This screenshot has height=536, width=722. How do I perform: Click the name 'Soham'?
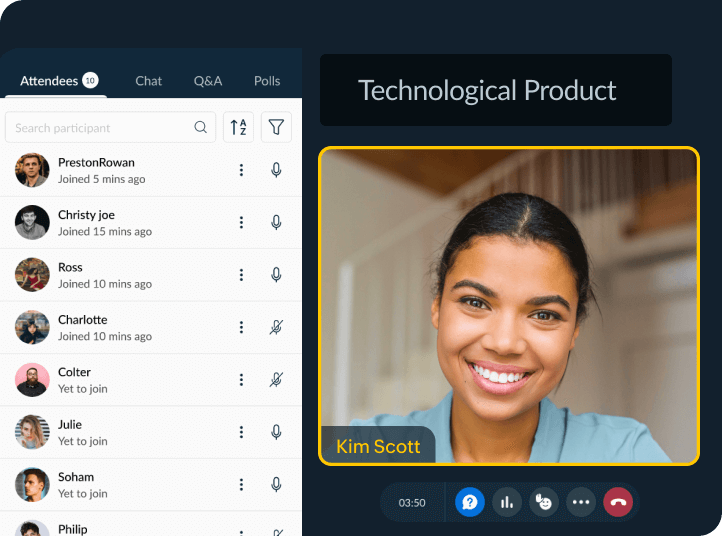point(76,477)
